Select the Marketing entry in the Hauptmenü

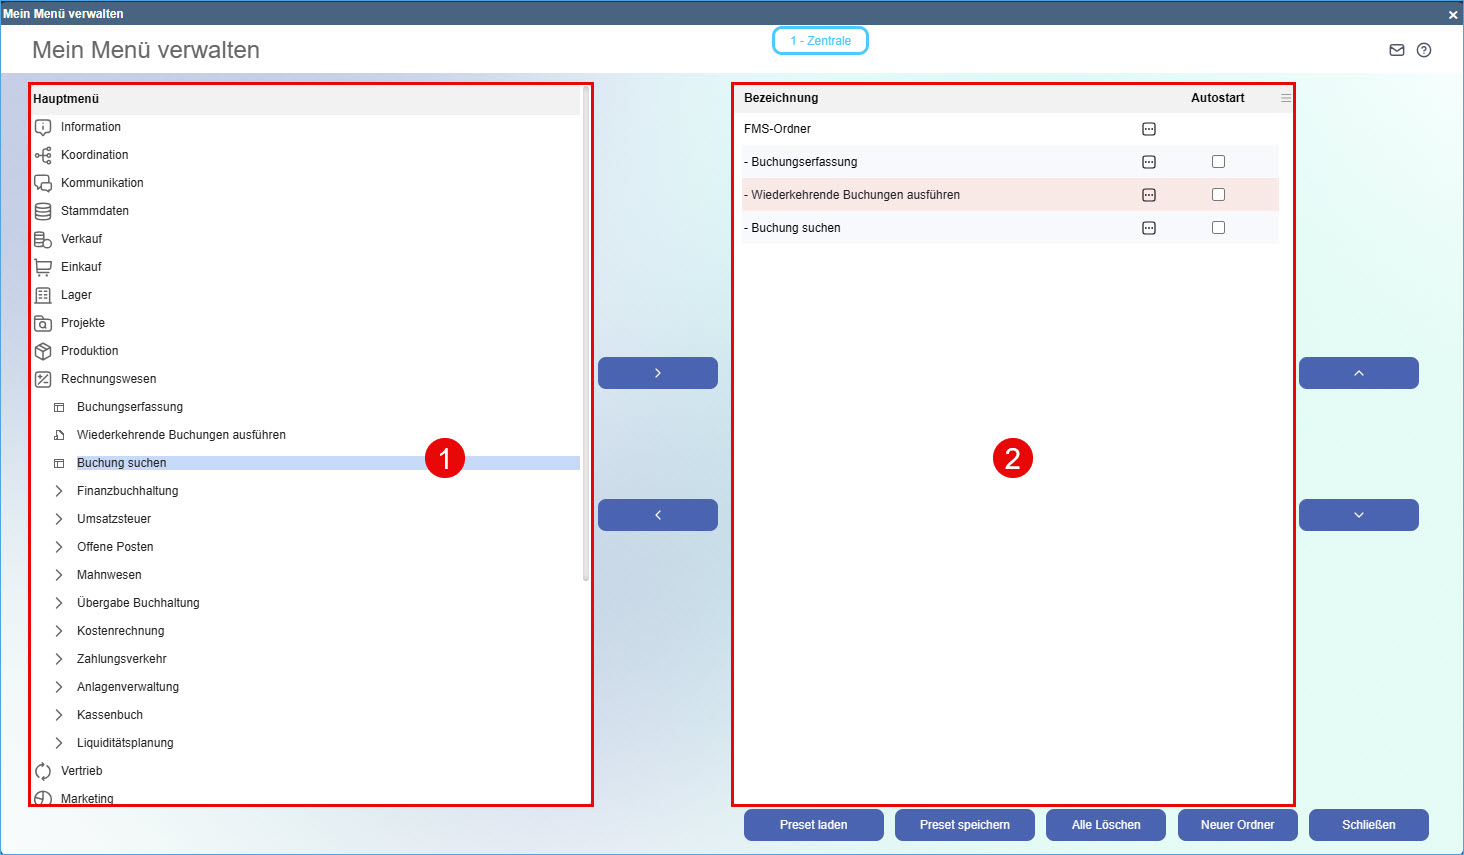[x=87, y=798]
